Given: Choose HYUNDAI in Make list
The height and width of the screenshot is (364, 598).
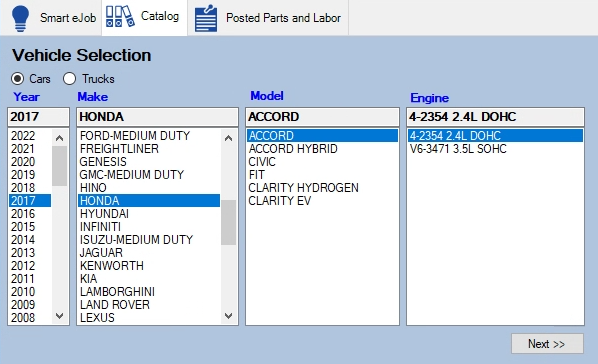Looking at the screenshot, I should click(149, 214).
